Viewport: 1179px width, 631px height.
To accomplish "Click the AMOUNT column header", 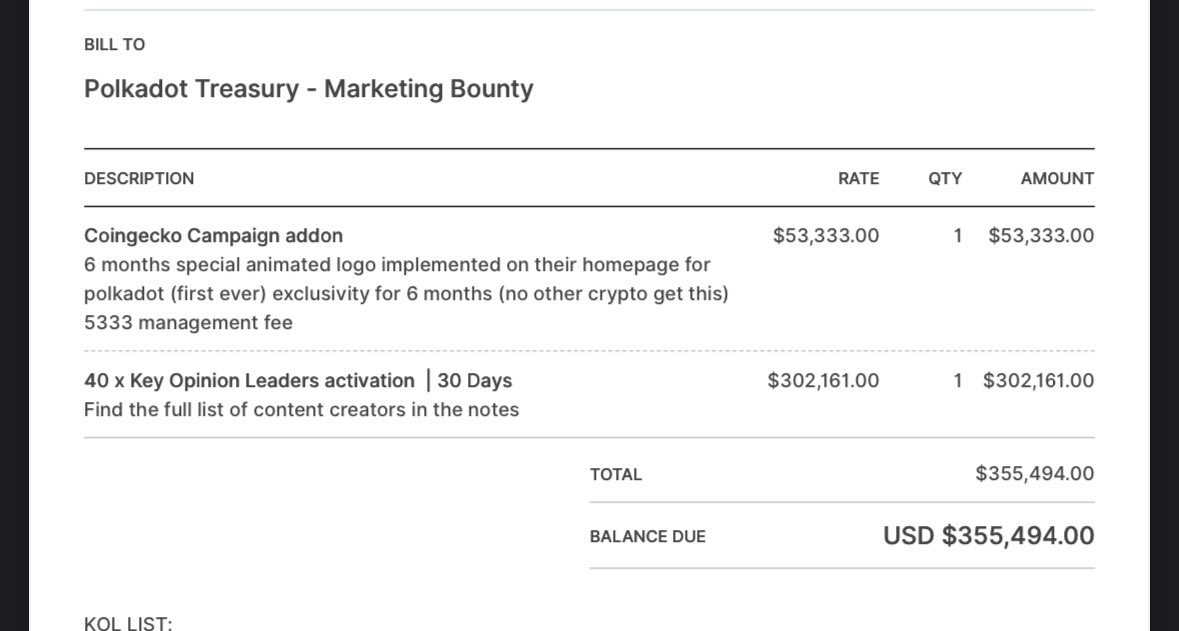I will 1056,179.
